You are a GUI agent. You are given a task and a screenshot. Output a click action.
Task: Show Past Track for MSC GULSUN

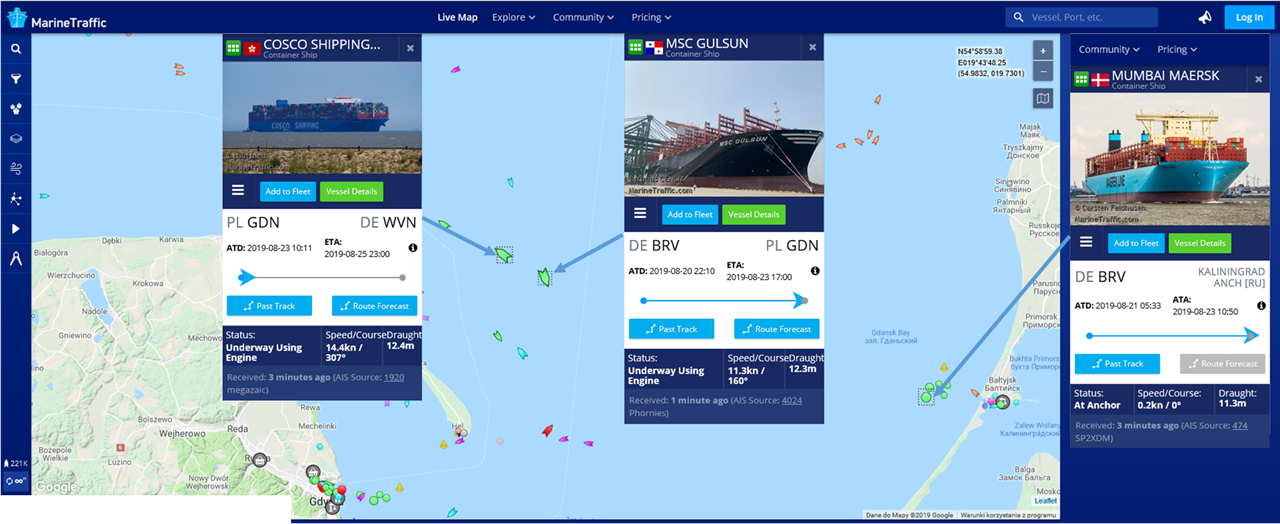(671, 329)
